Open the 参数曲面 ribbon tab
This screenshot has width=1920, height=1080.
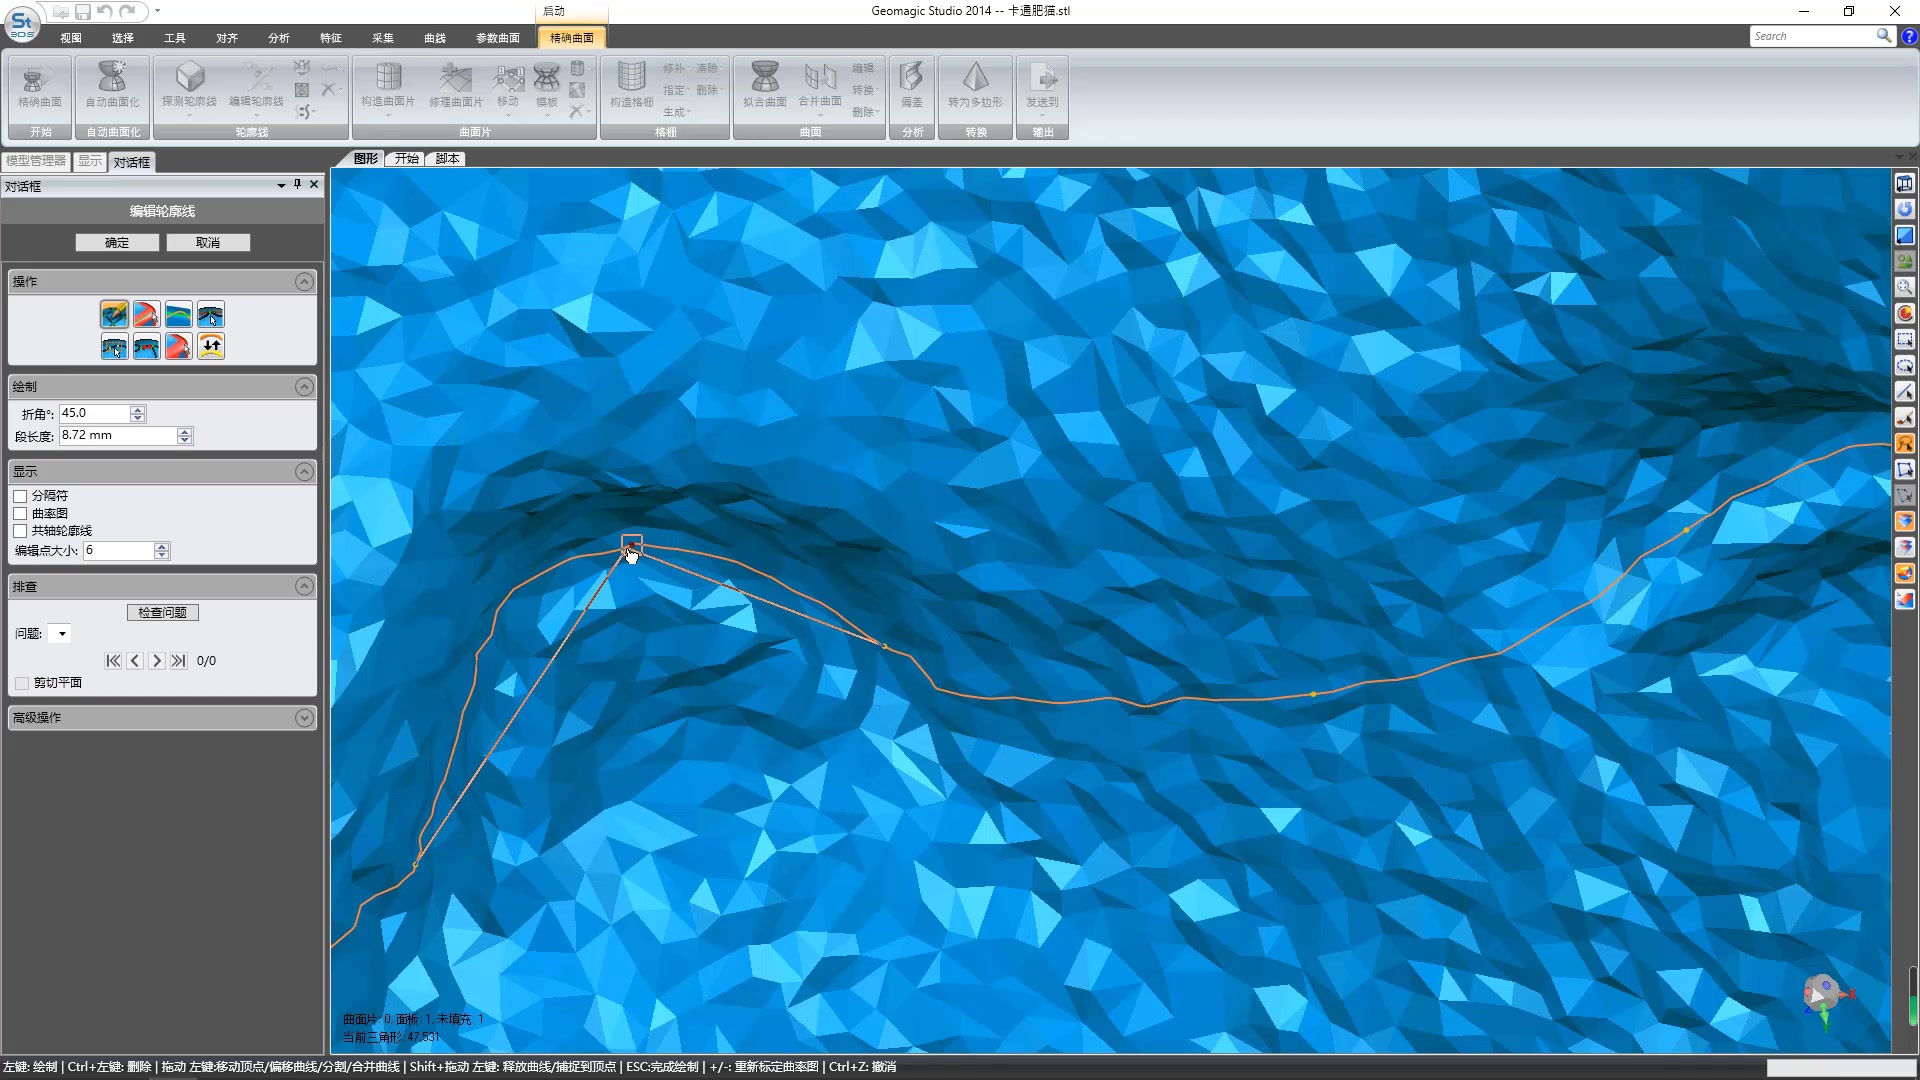(x=498, y=38)
